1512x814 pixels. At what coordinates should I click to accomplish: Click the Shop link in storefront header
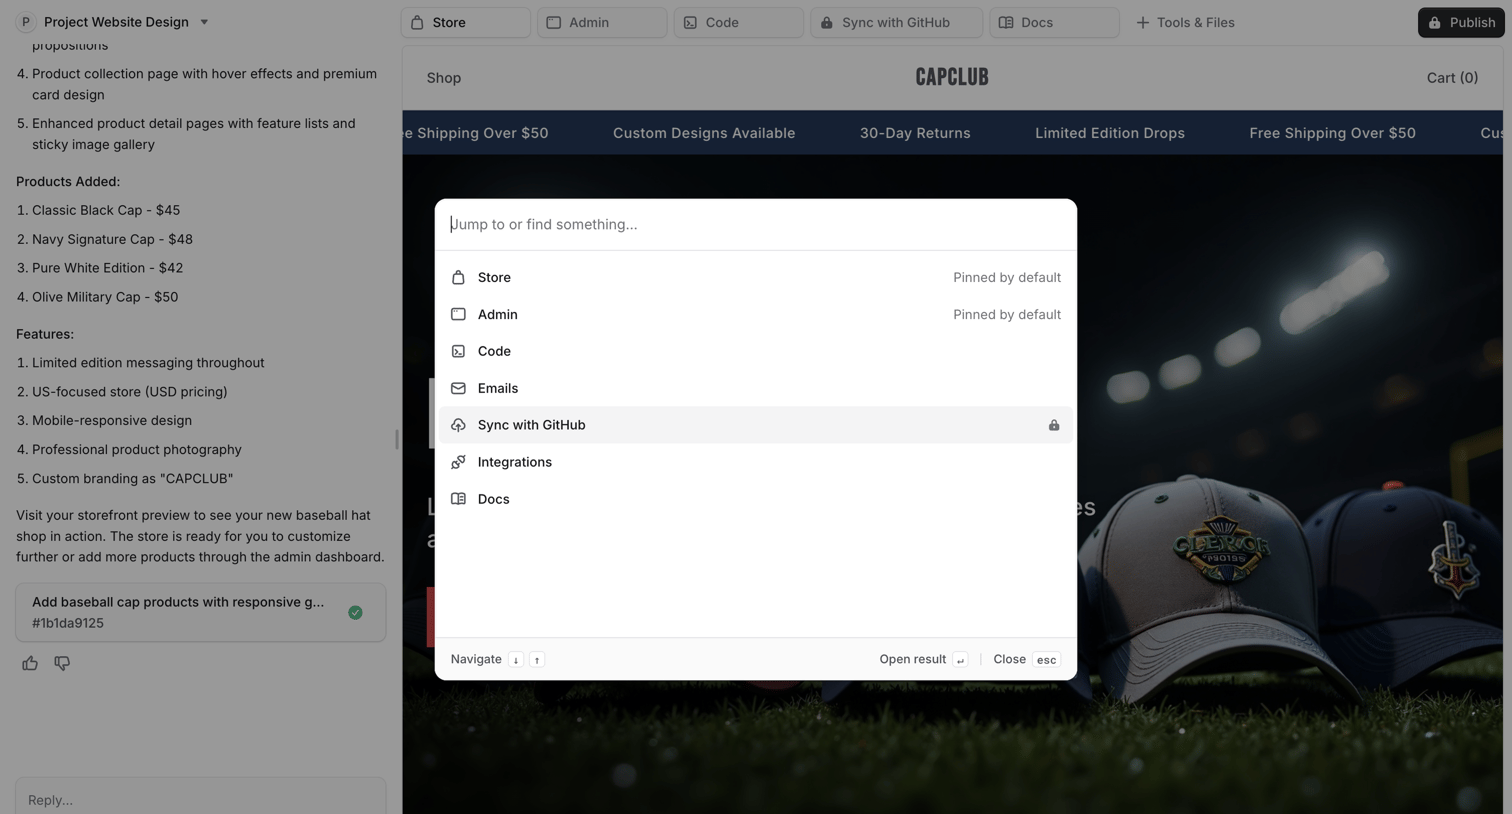[444, 78]
